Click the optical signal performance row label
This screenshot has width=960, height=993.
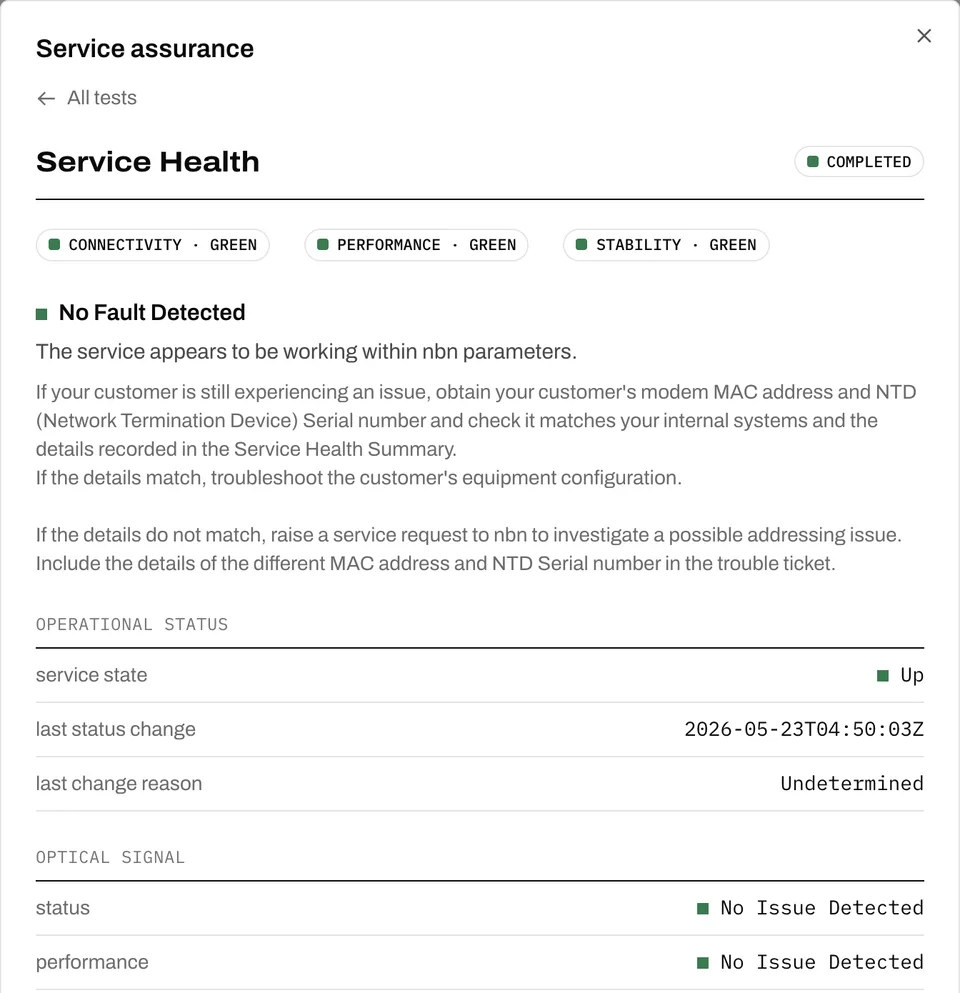click(x=92, y=963)
